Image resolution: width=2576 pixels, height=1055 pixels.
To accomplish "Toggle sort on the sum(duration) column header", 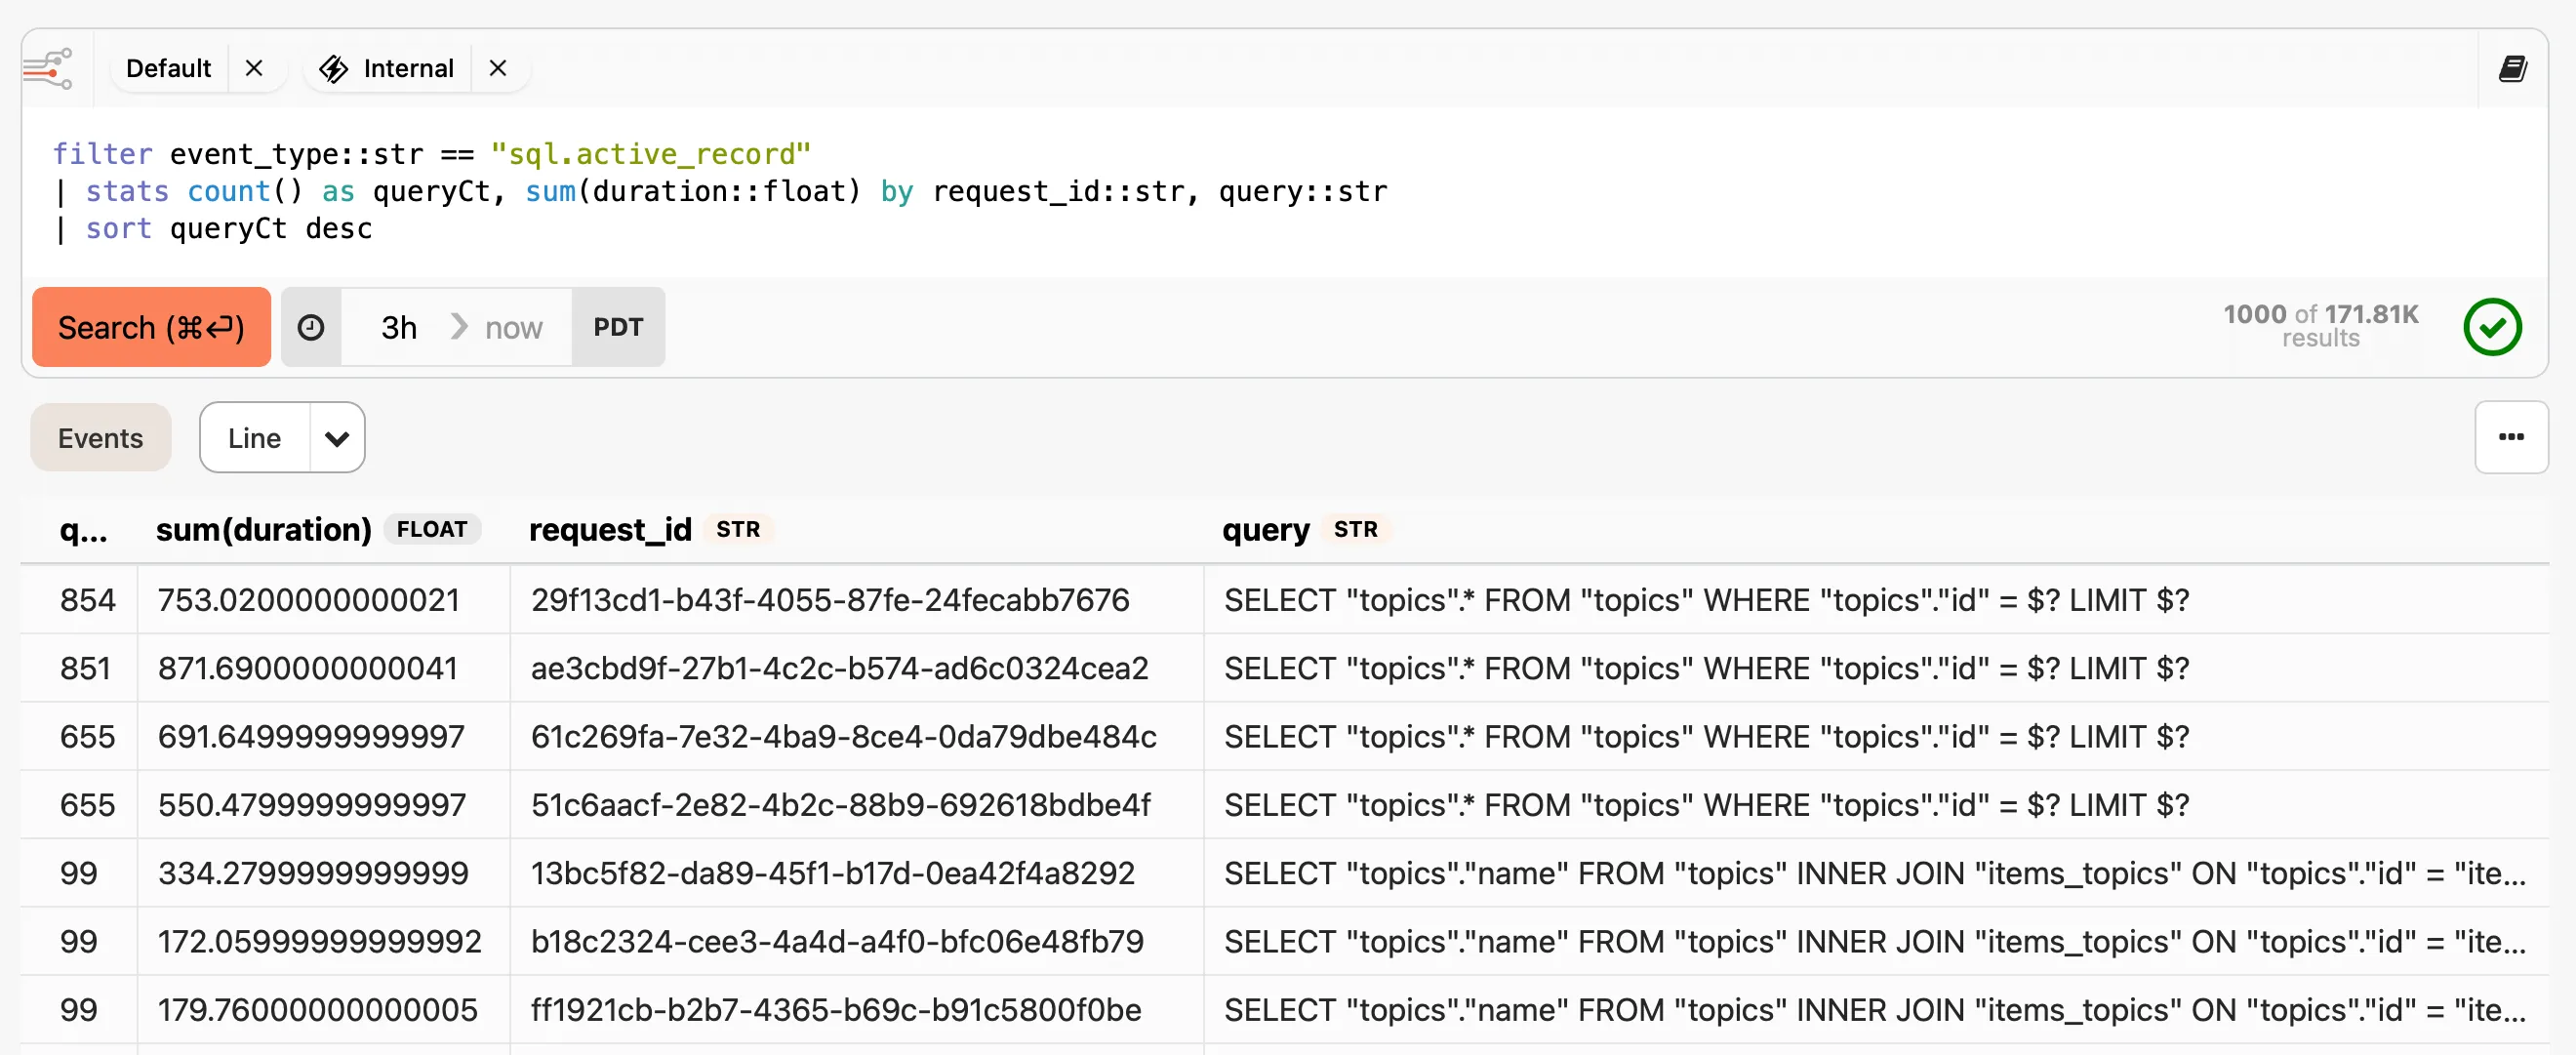I will (262, 530).
